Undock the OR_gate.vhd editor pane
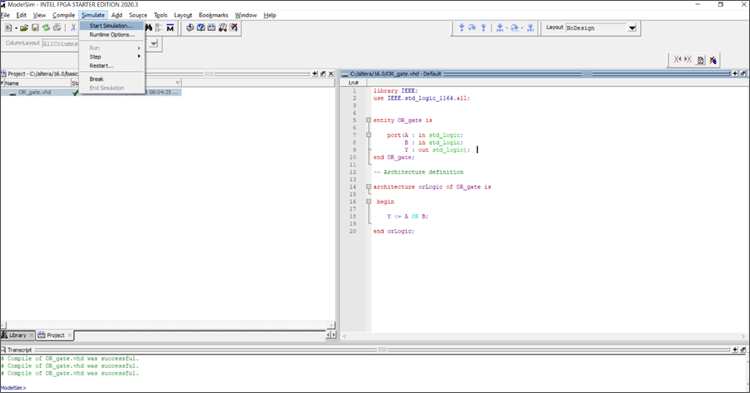 click(743, 74)
